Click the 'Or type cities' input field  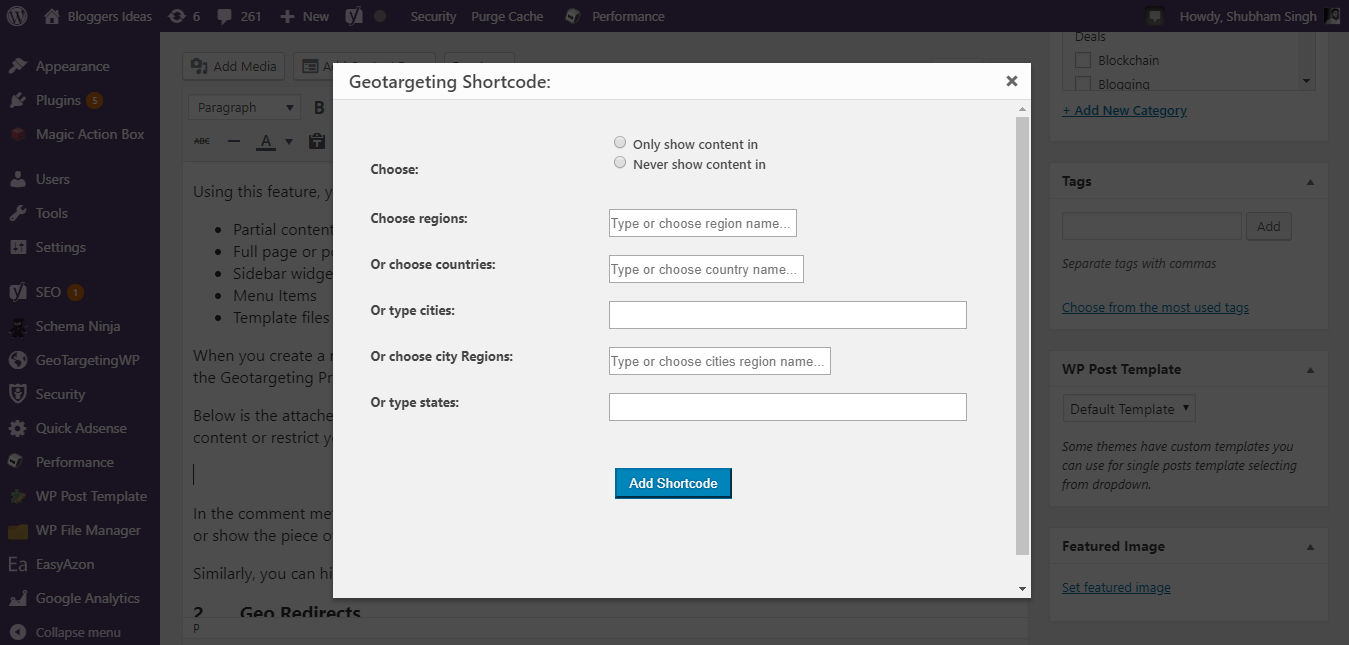coord(787,315)
